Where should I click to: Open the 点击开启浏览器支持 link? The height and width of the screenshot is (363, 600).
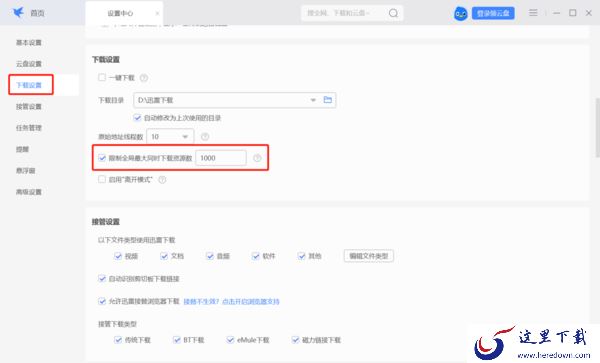251,302
